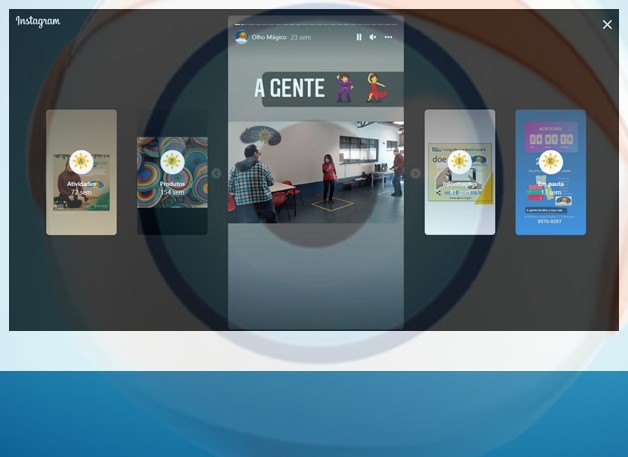Open the Olho Mágico profile picture

click(x=242, y=37)
